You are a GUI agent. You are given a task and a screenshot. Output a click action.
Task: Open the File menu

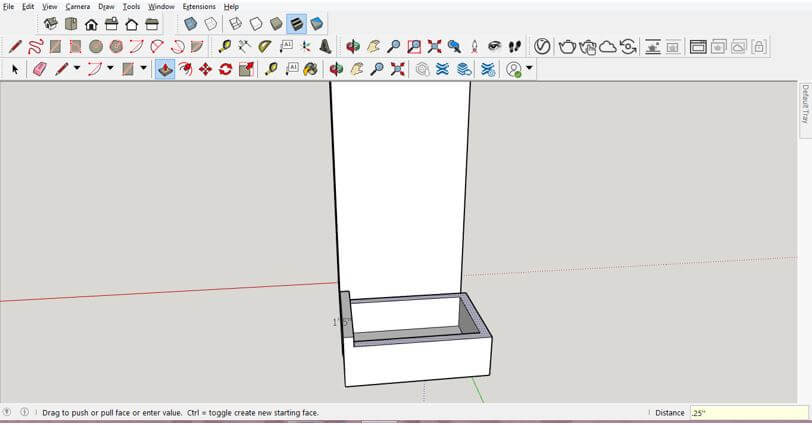pyautogui.click(x=8, y=7)
